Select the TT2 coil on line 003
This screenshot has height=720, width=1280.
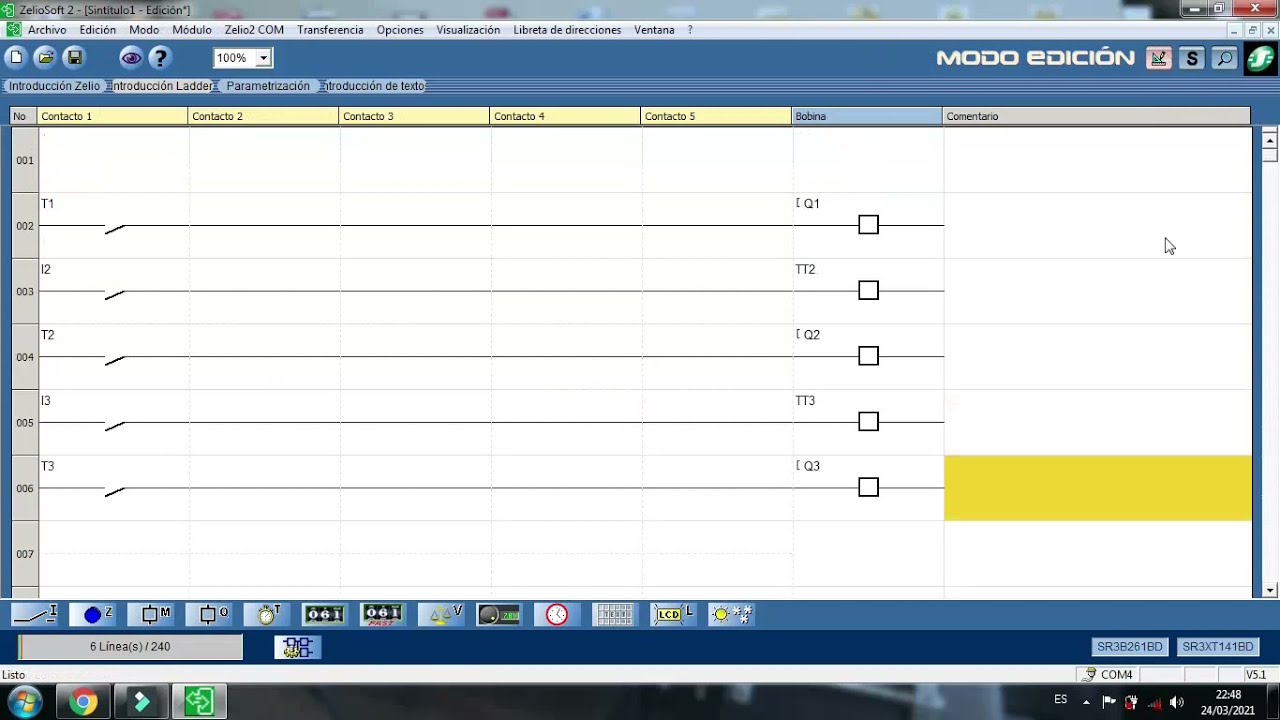[868, 291]
